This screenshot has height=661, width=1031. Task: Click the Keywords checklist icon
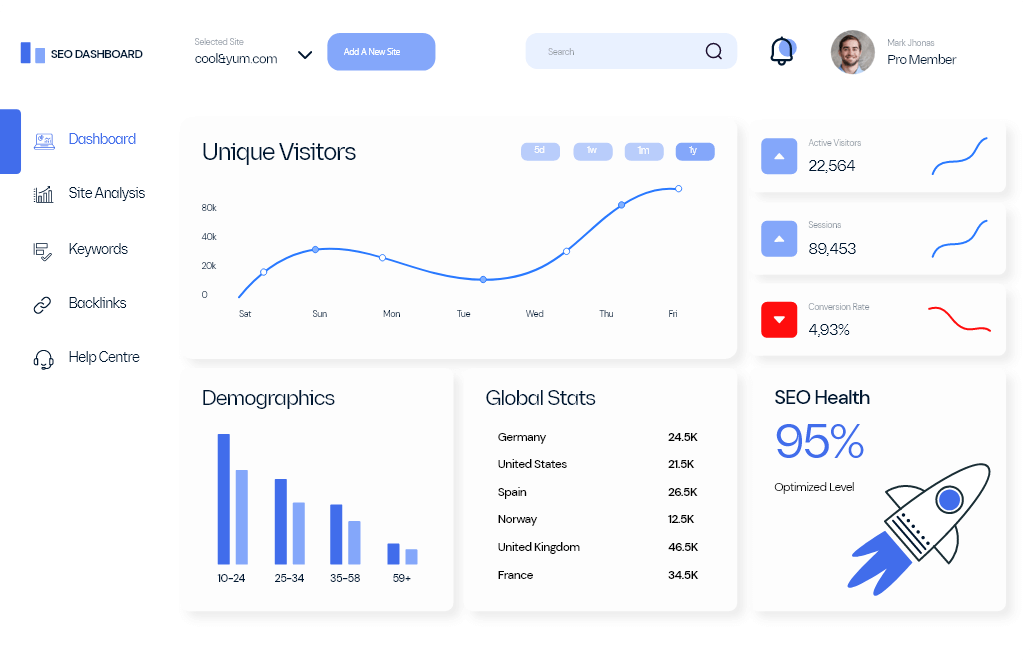pyautogui.click(x=43, y=251)
